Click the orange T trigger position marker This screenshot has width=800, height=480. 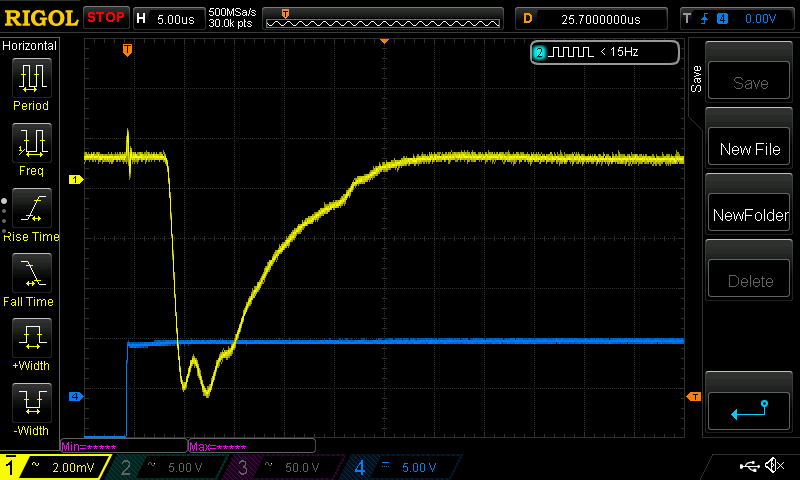[x=128, y=49]
